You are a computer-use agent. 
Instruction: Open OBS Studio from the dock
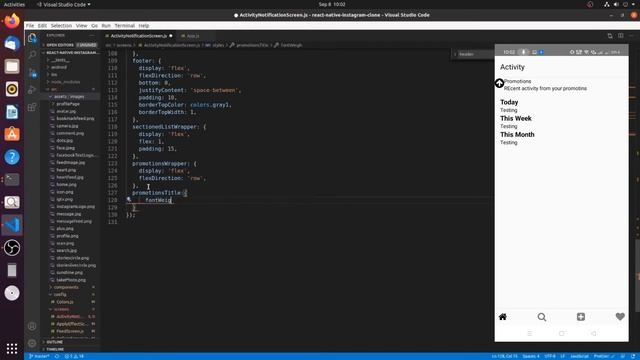(x=12, y=248)
